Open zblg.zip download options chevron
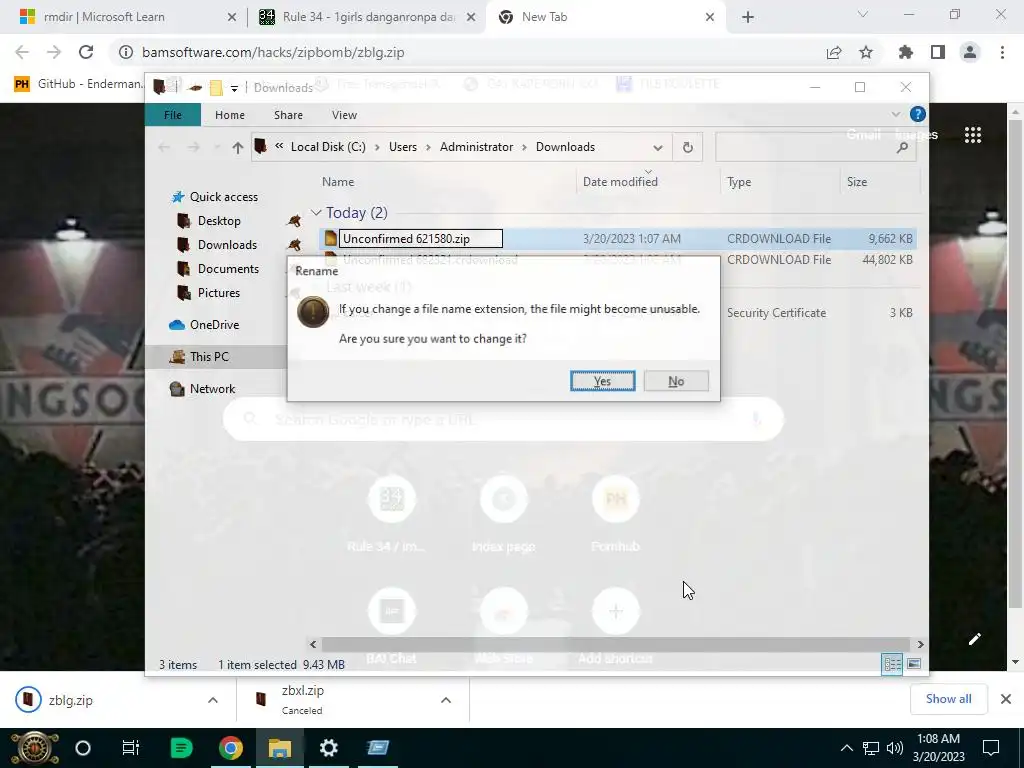This screenshot has height=768, width=1024. click(212, 700)
